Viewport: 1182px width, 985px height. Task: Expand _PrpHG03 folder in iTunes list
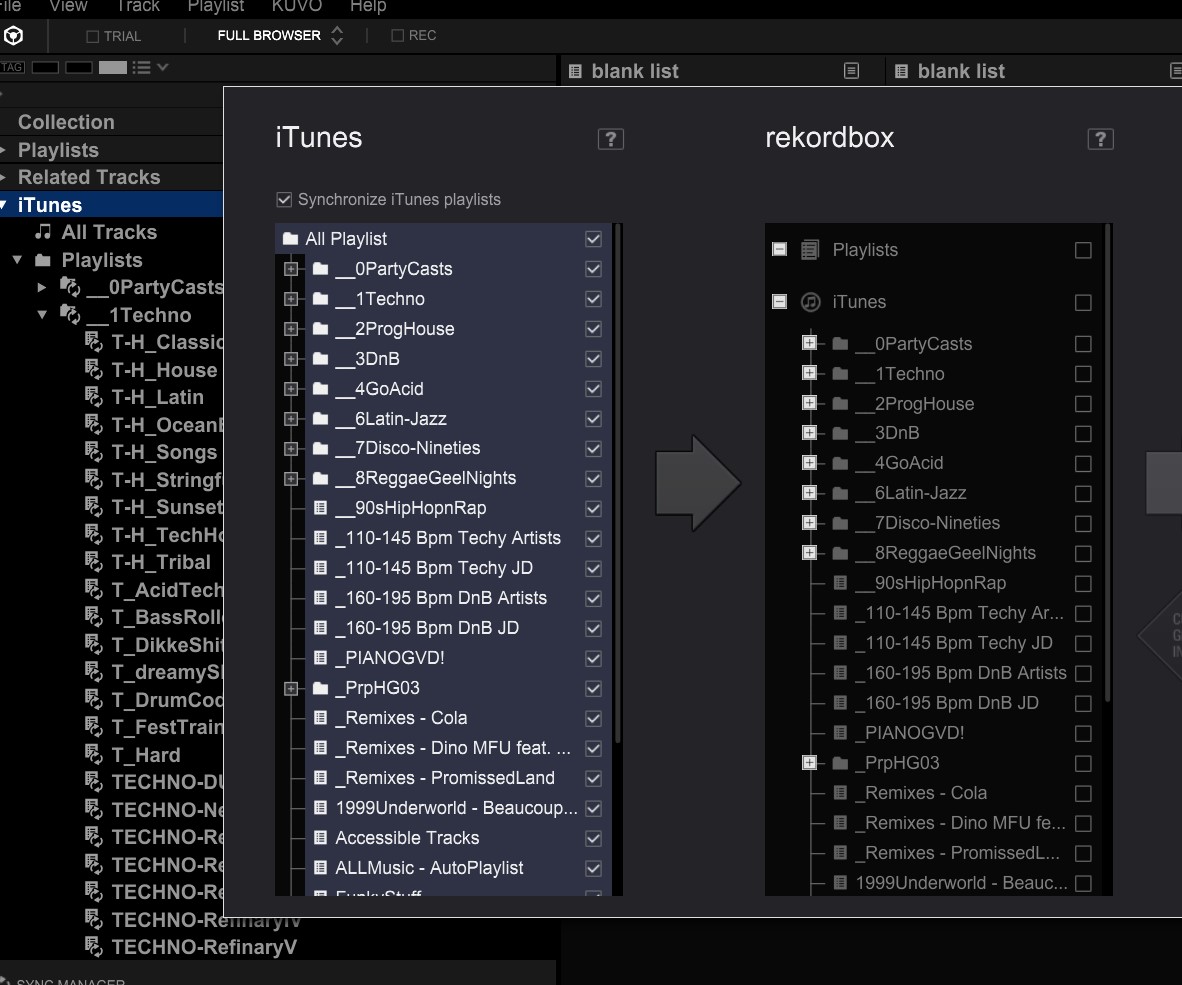click(x=291, y=688)
